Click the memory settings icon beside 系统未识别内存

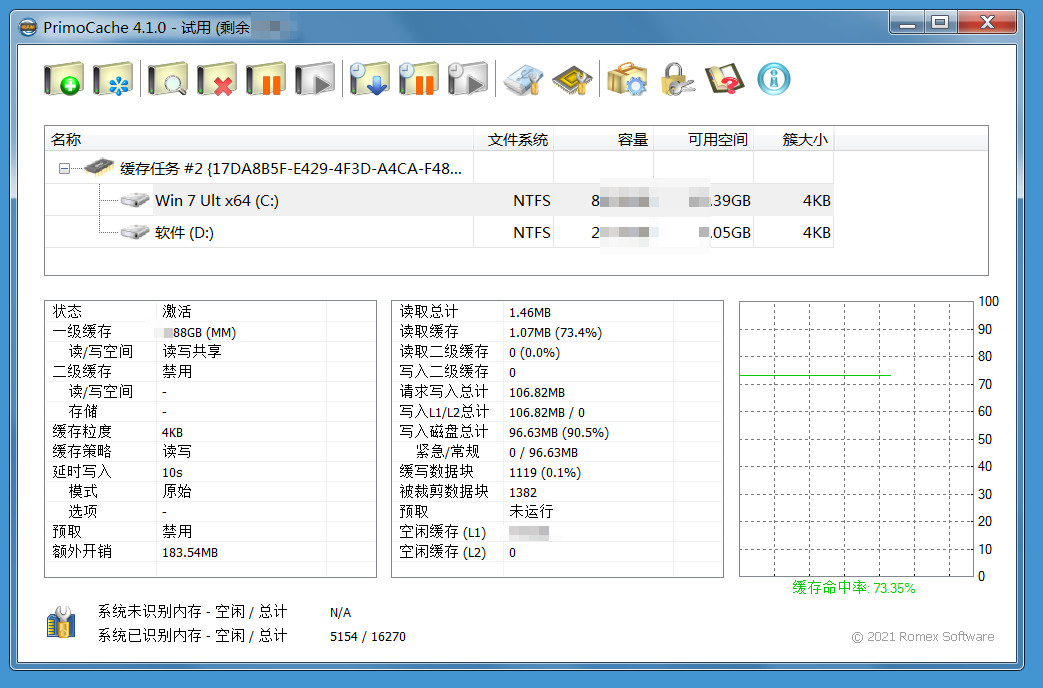pos(61,622)
